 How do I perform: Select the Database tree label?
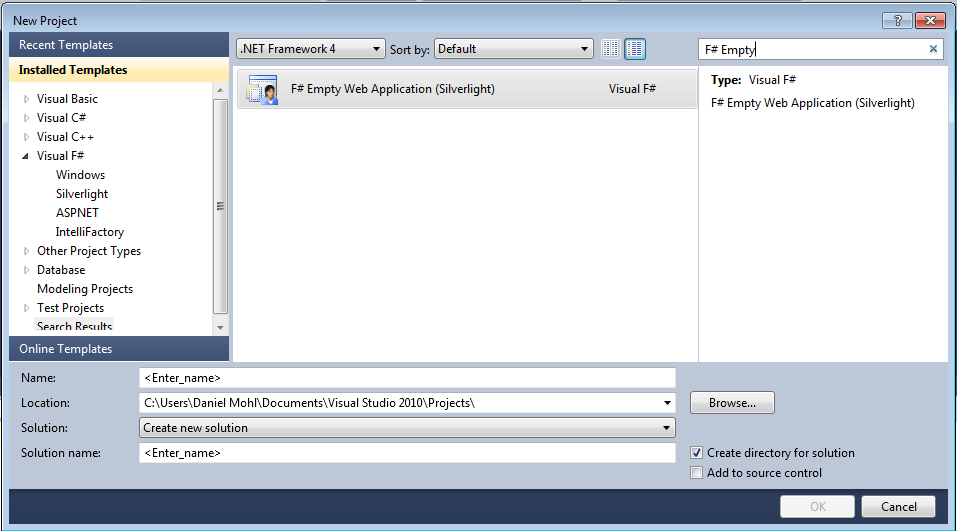pyautogui.click(x=61, y=270)
